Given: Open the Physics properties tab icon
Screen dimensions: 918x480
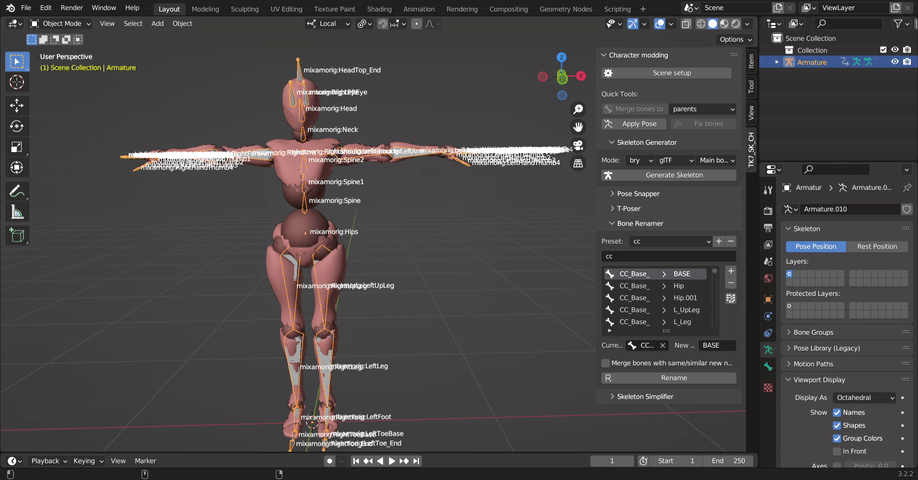Looking at the screenshot, I should [x=768, y=316].
